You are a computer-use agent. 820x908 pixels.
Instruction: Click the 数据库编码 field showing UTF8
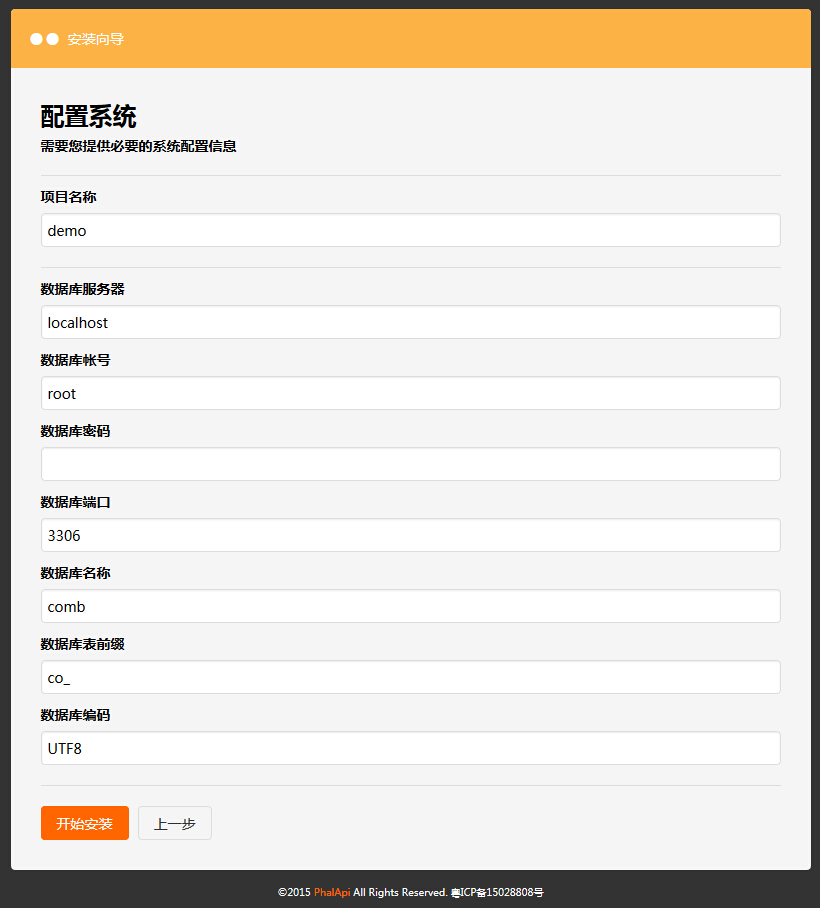(411, 748)
